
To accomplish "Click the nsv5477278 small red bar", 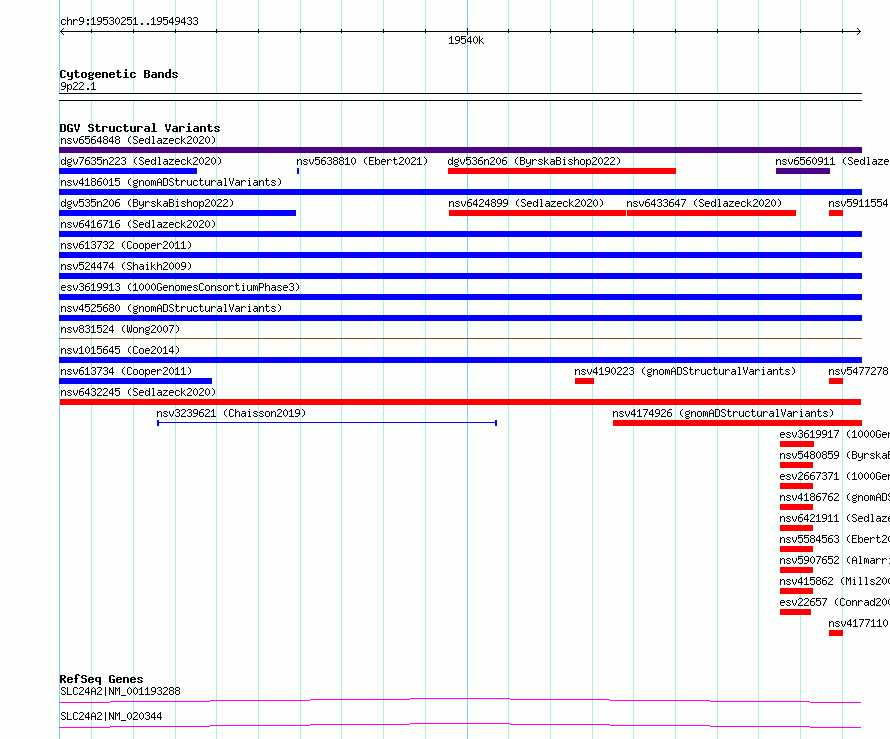I will point(836,381).
